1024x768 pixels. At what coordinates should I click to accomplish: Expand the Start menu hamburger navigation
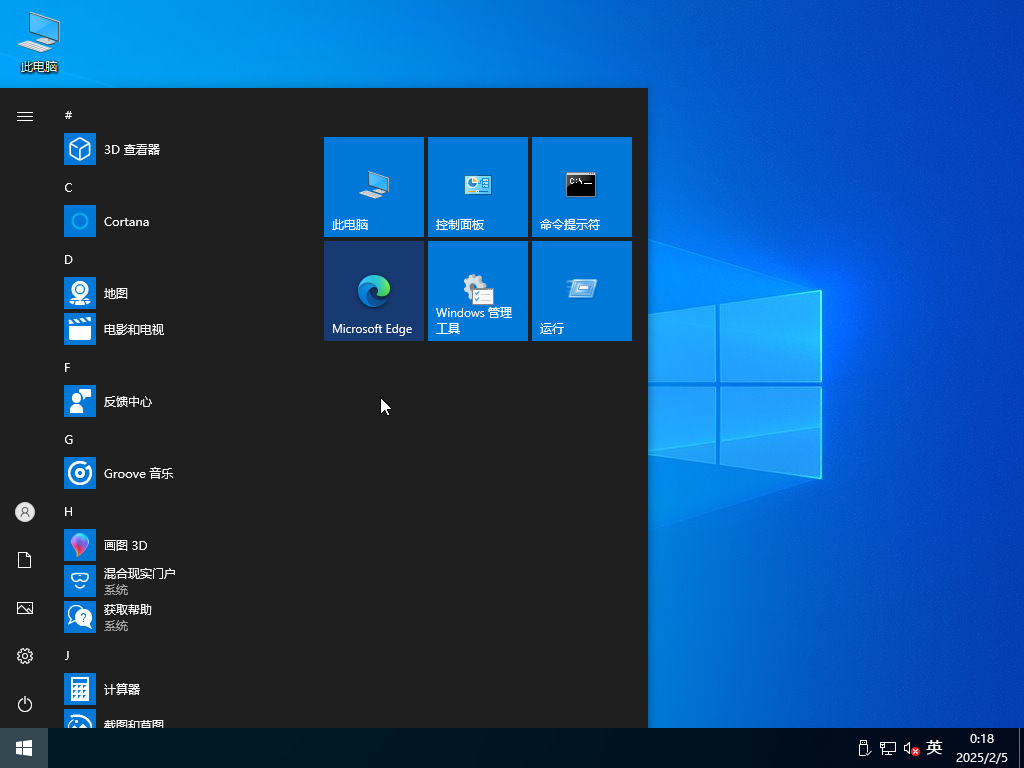(25, 116)
